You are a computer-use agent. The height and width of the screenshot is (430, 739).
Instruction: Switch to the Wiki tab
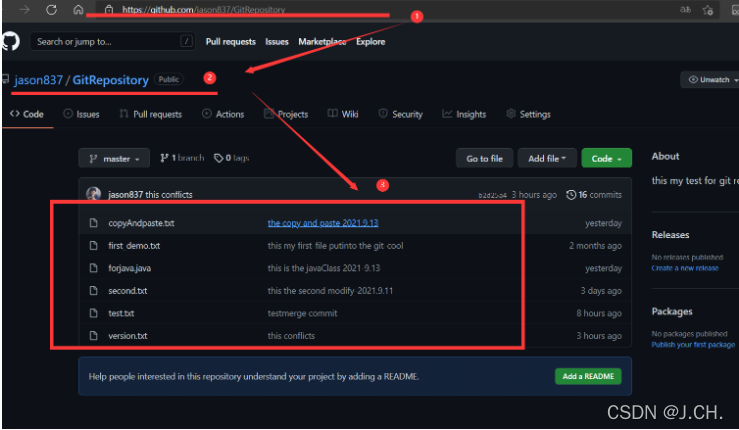[343, 114]
